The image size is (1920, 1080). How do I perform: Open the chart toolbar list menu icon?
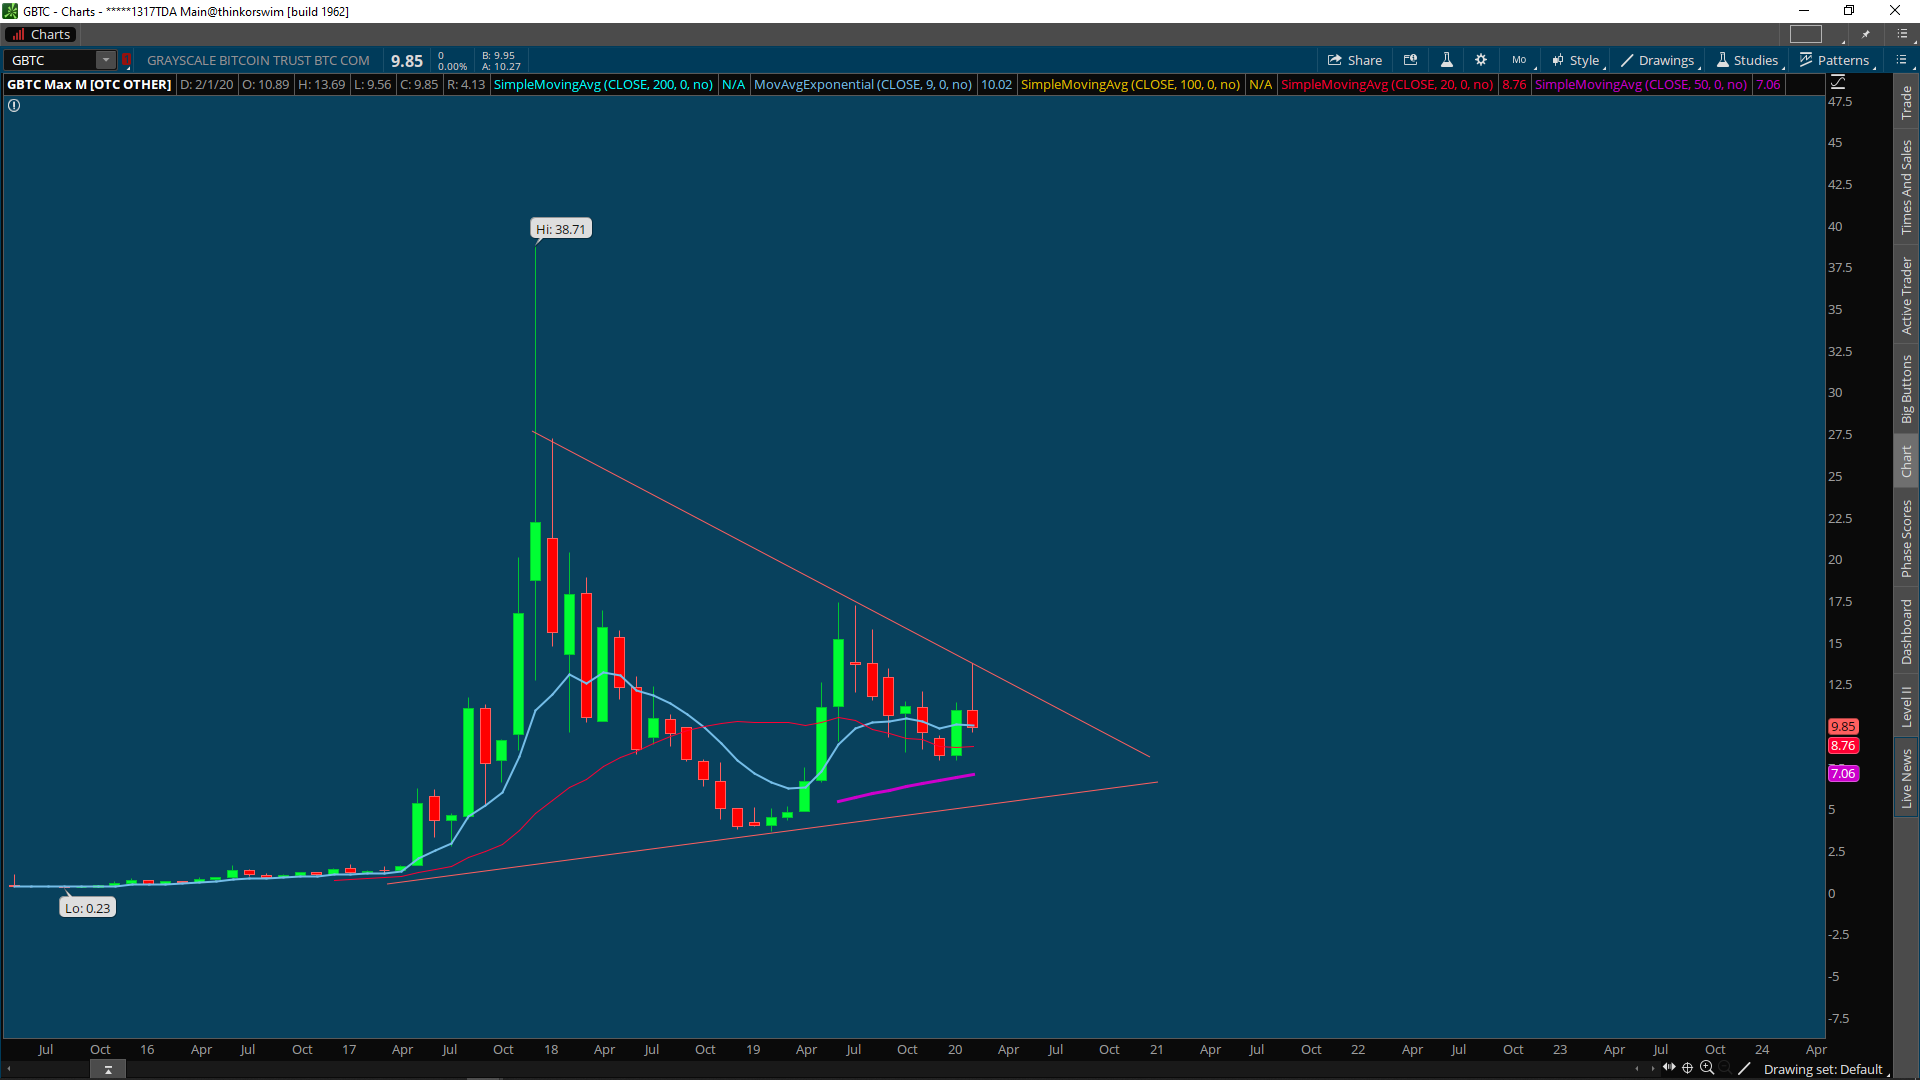1901,60
